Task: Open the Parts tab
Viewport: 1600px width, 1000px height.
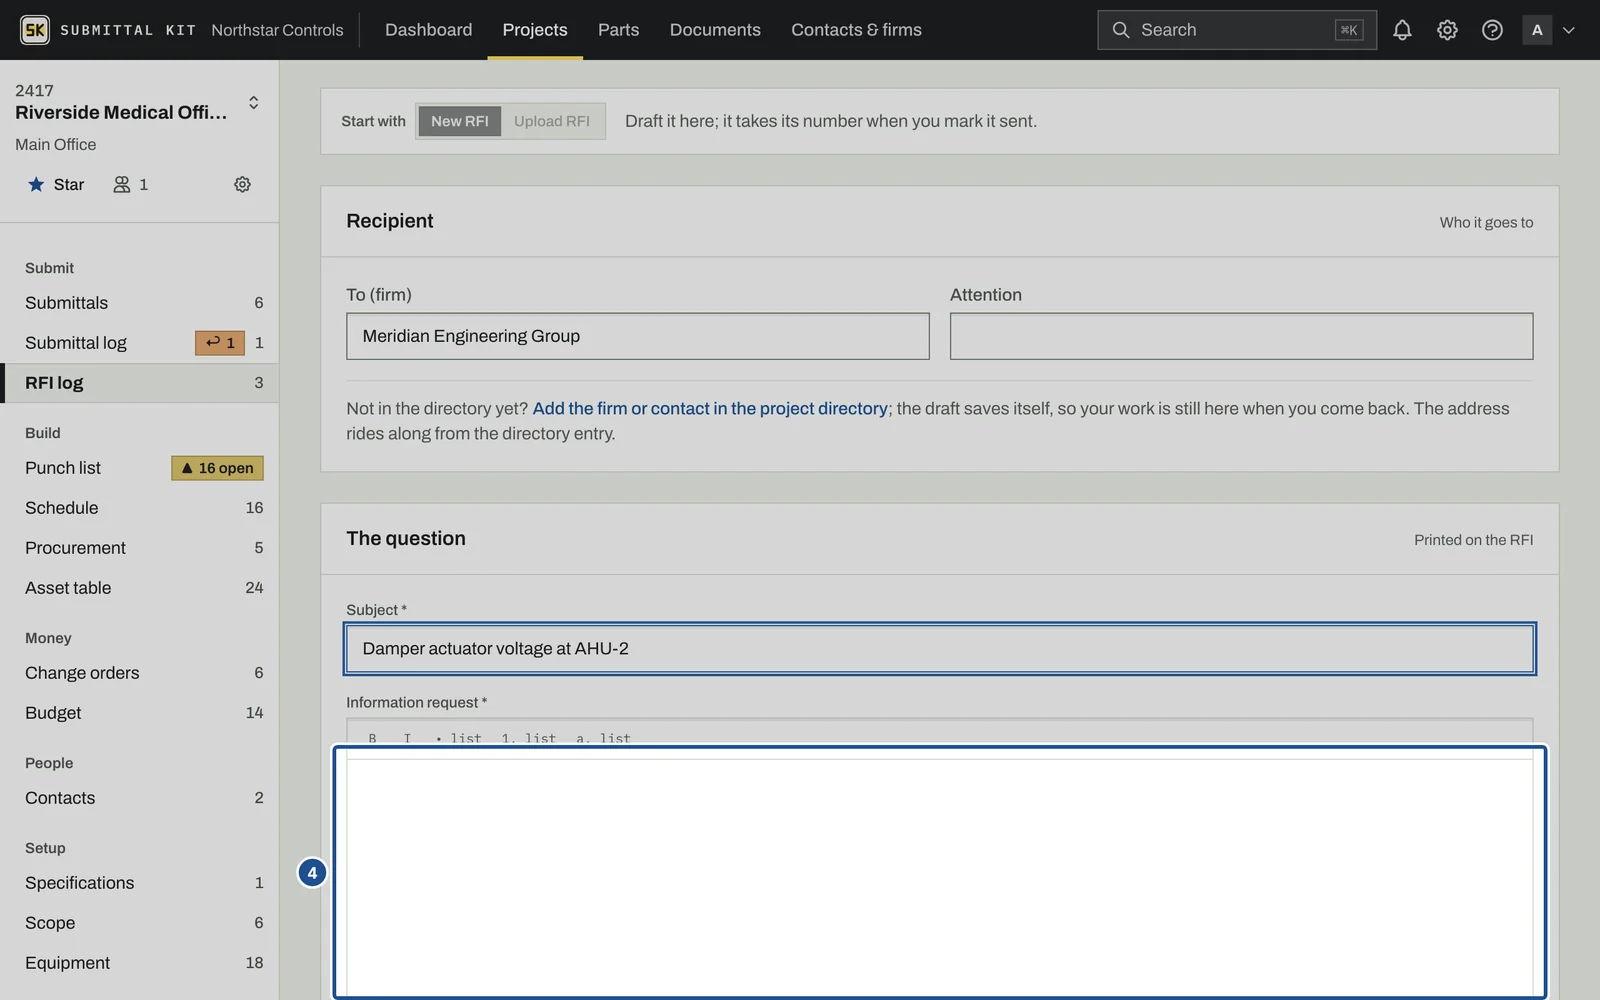Action: point(619,30)
